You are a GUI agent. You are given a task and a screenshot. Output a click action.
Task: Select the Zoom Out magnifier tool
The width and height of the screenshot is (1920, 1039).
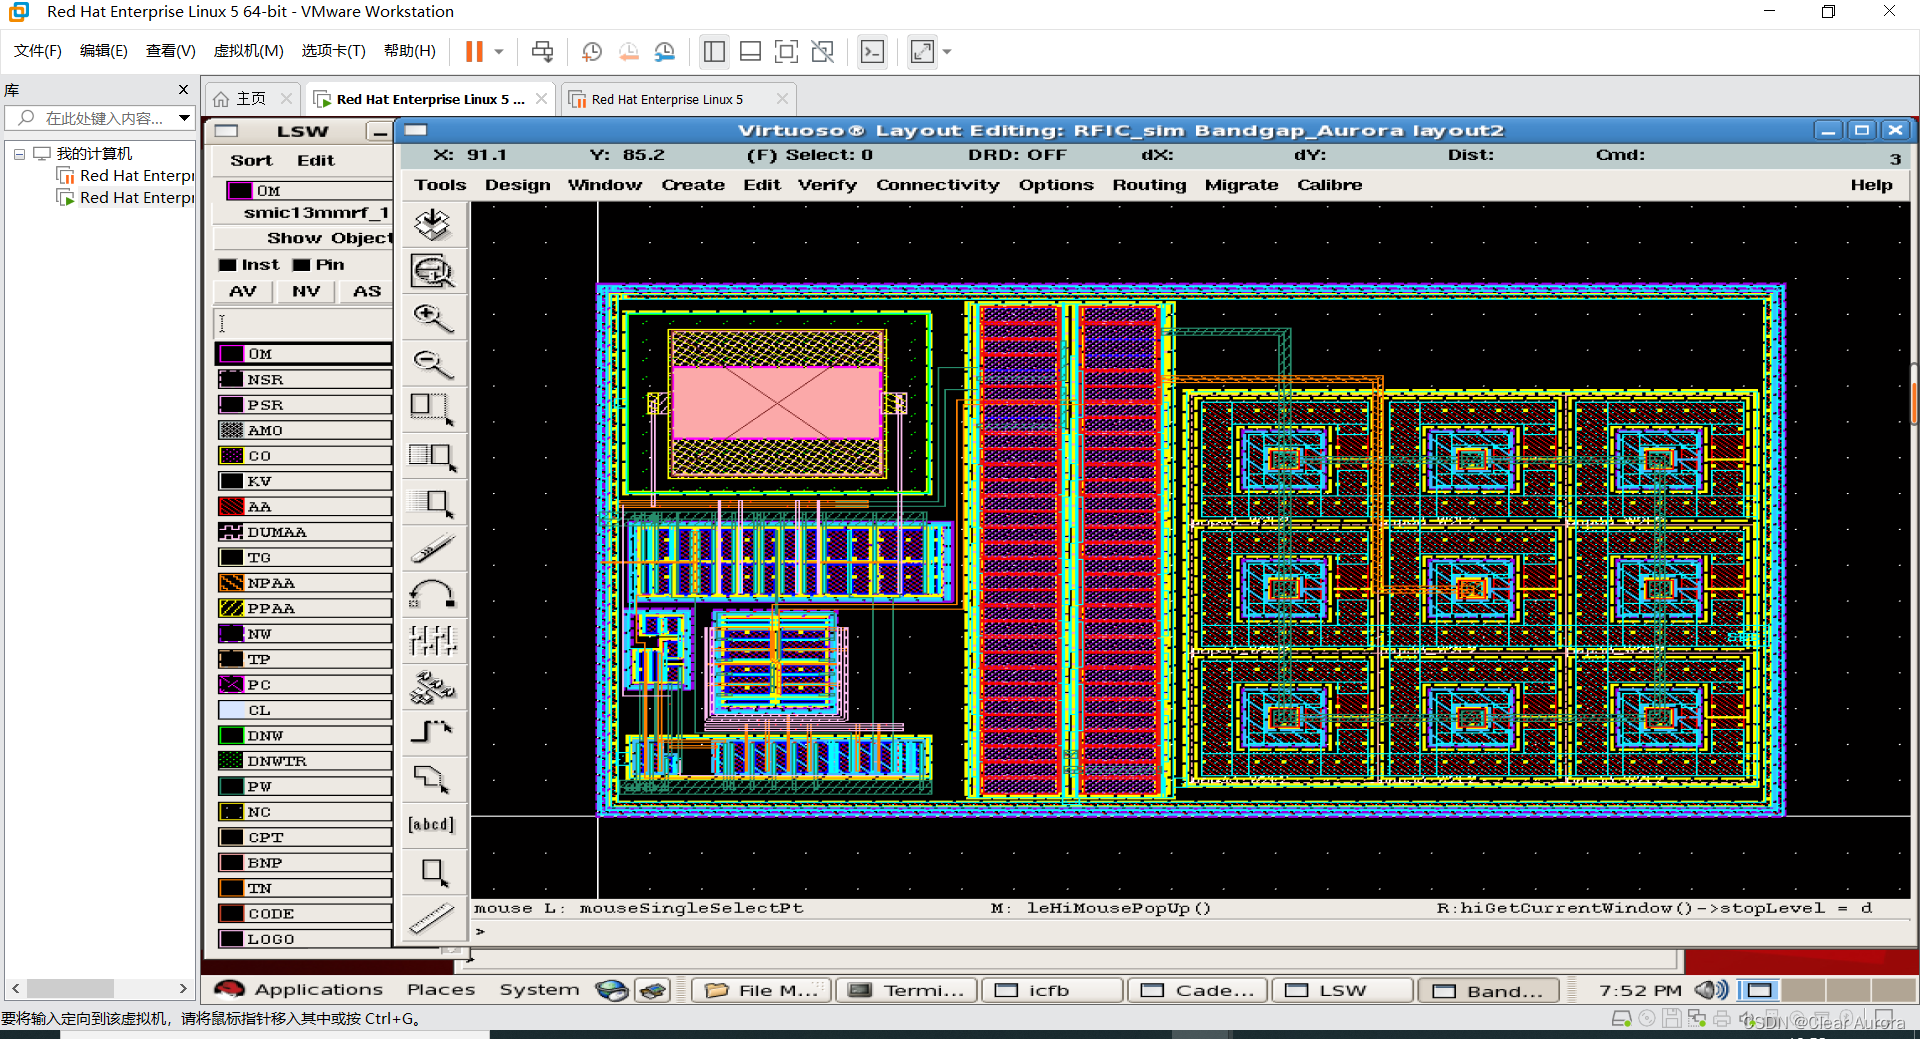coord(433,364)
